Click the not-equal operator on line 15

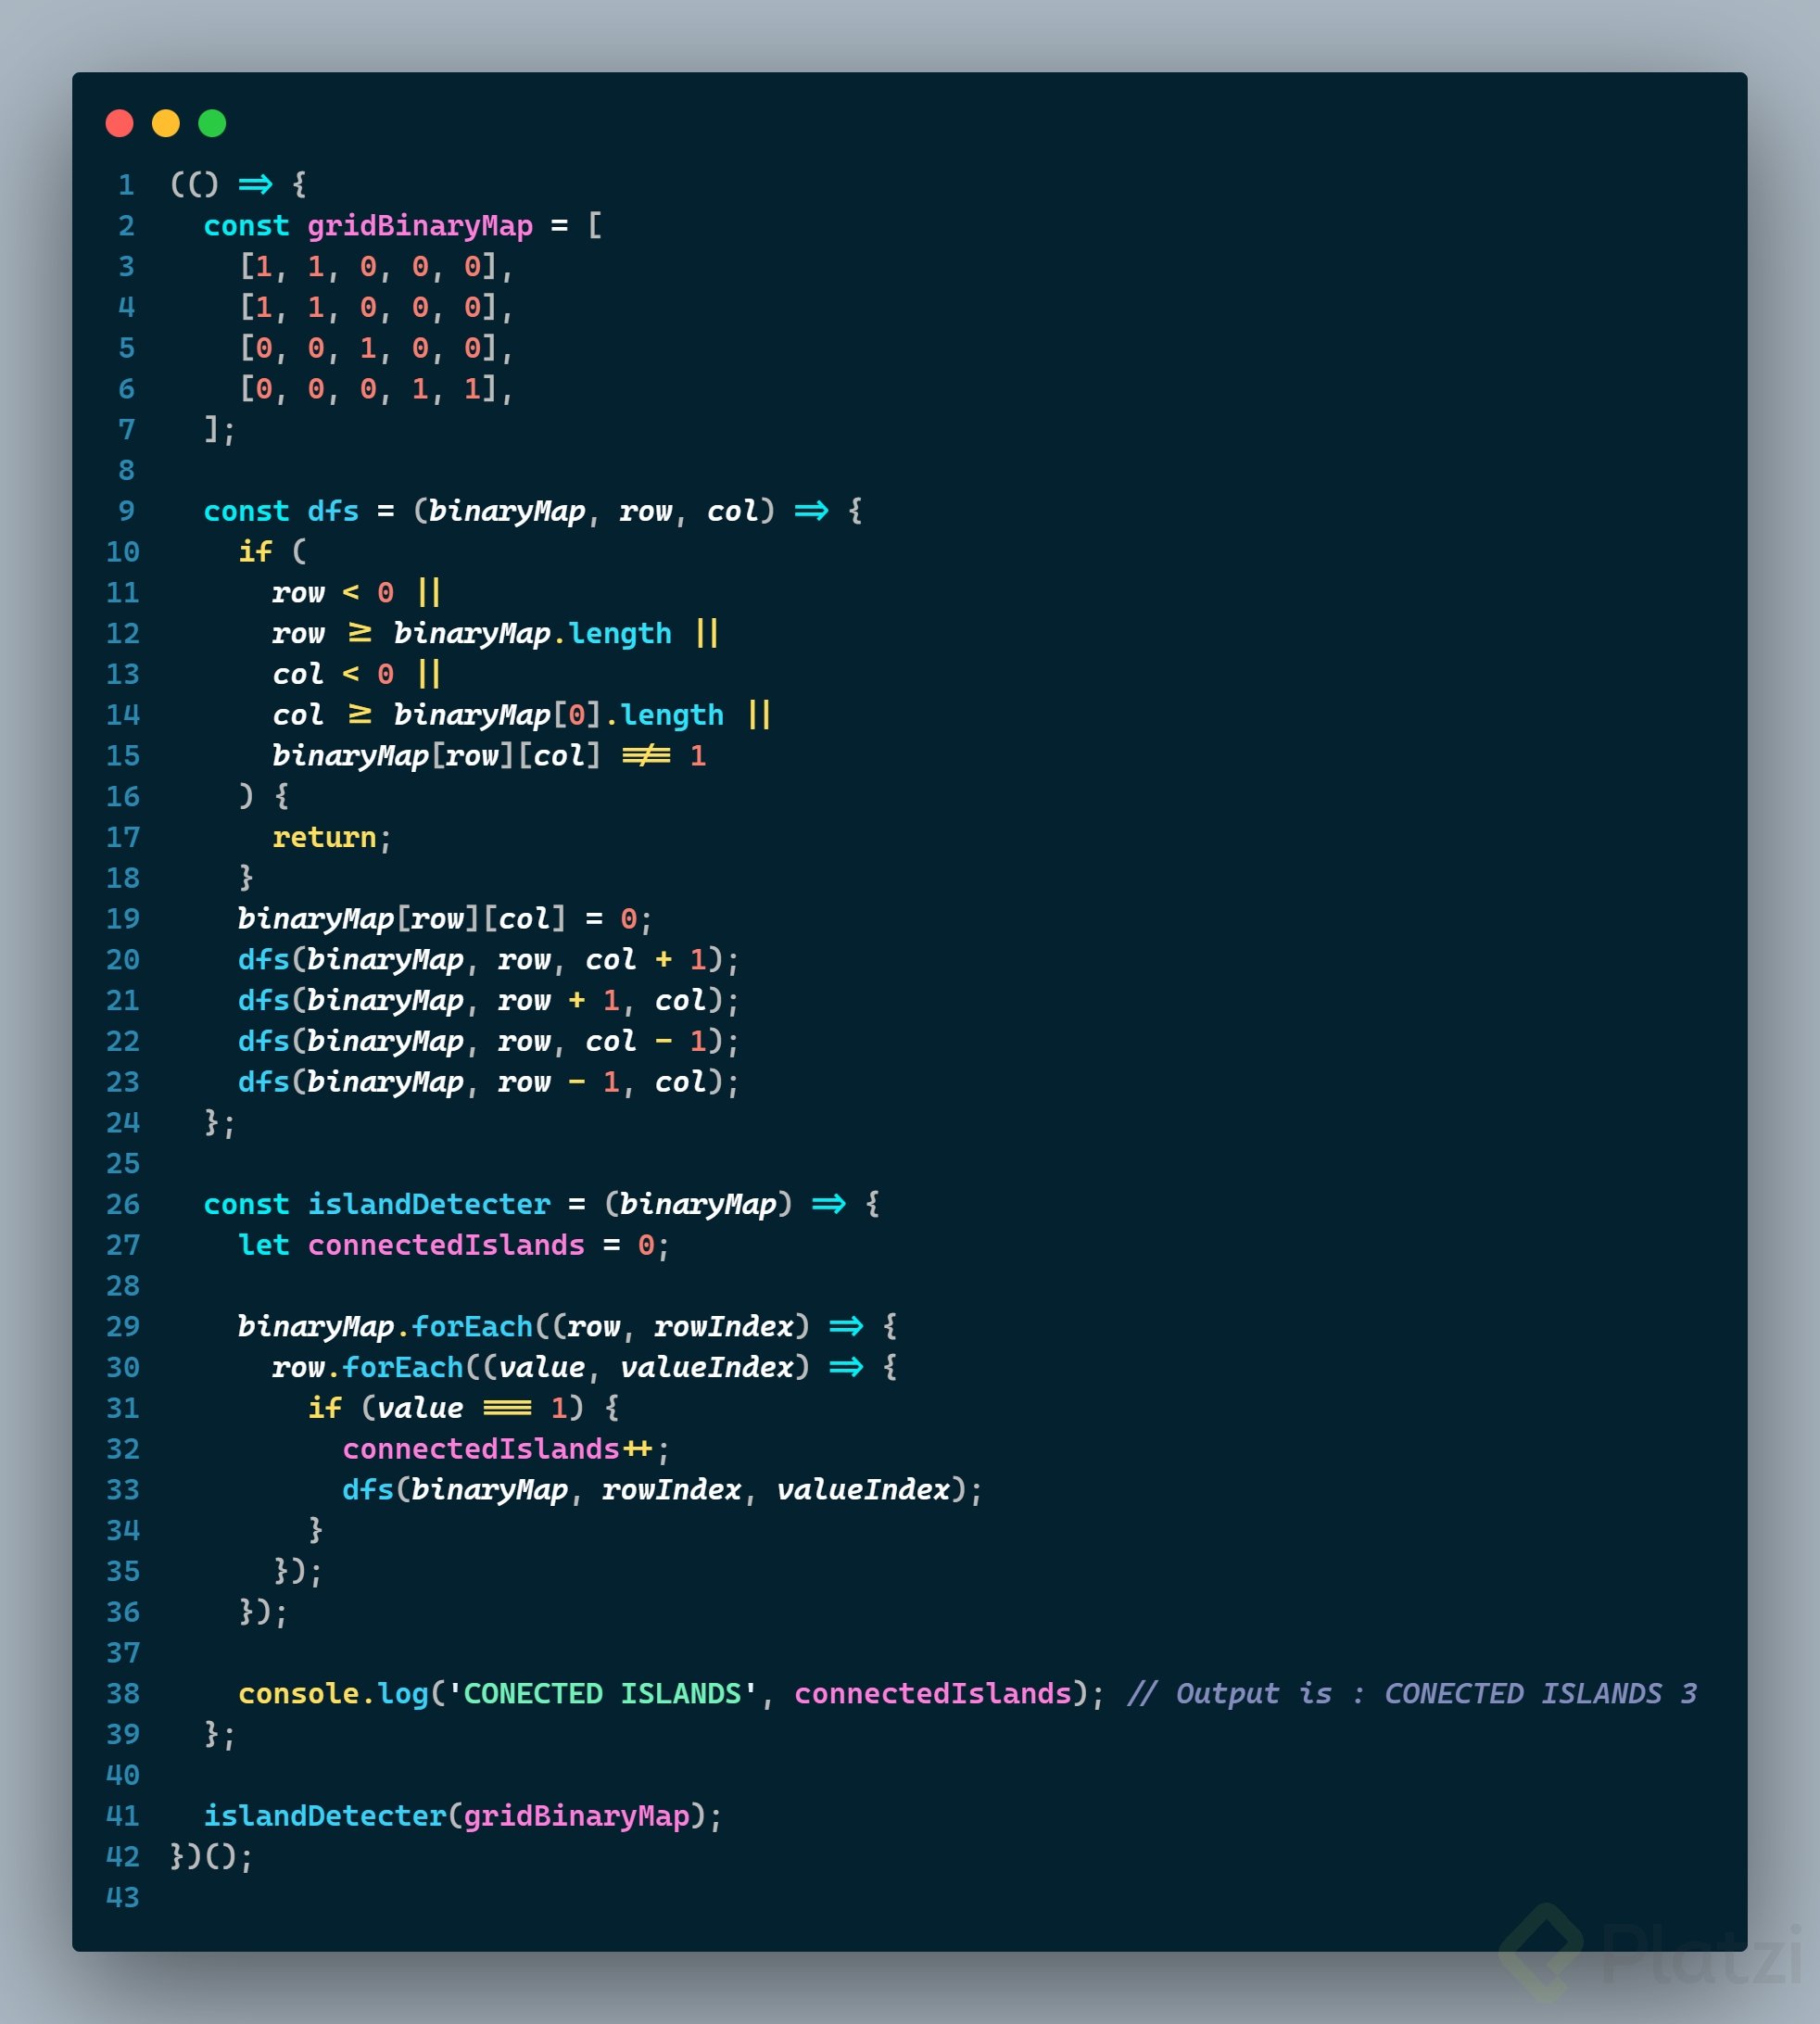coord(646,756)
